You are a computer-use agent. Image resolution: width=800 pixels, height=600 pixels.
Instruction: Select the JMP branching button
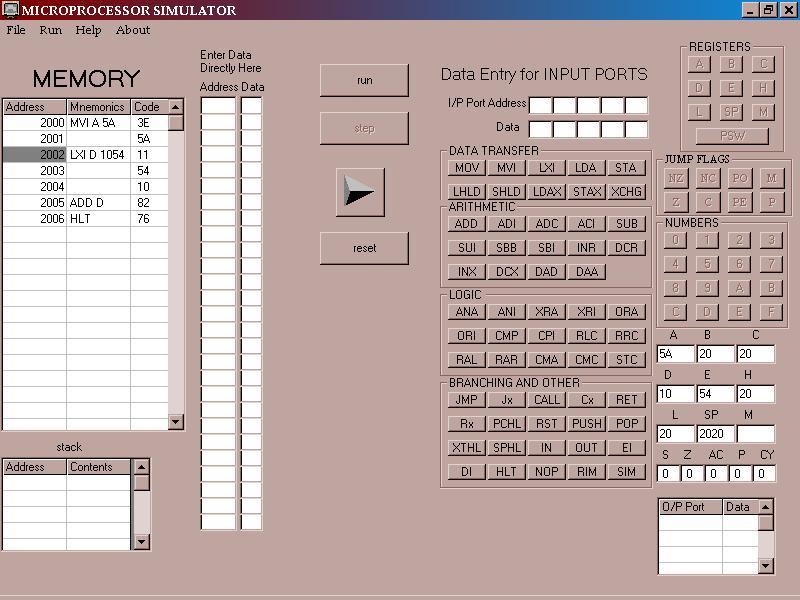tap(466, 400)
